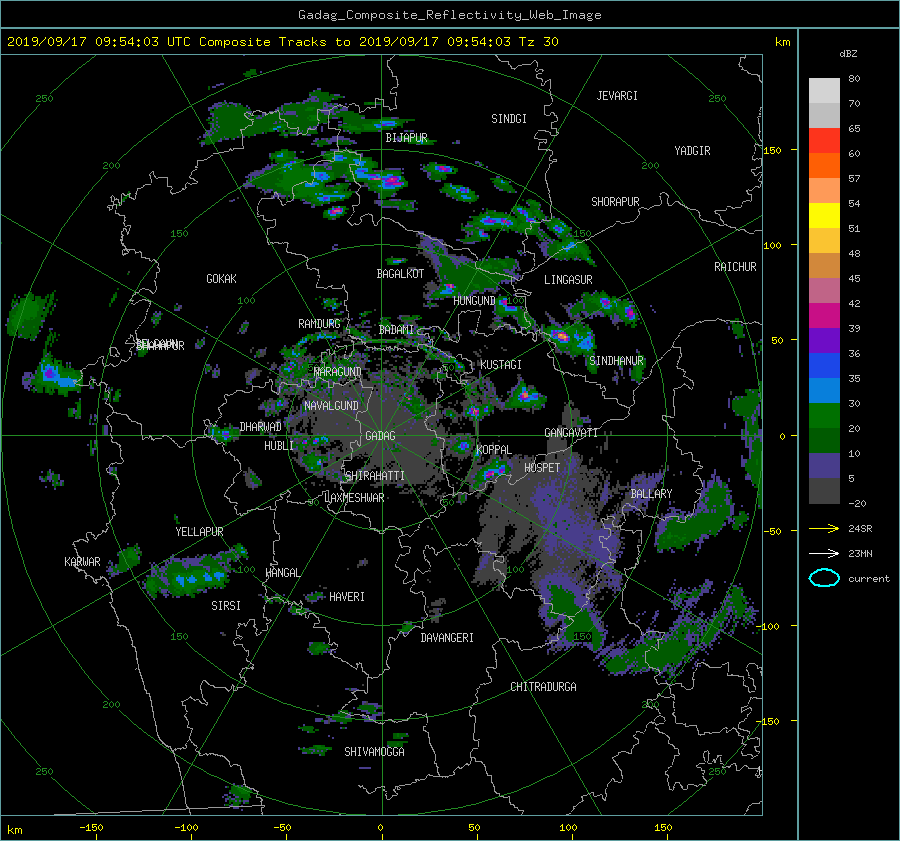Click the white 23MN track arrow icon
The width and height of the screenshot is (900, 841).
pyautogui.click(x=824, y=553)
